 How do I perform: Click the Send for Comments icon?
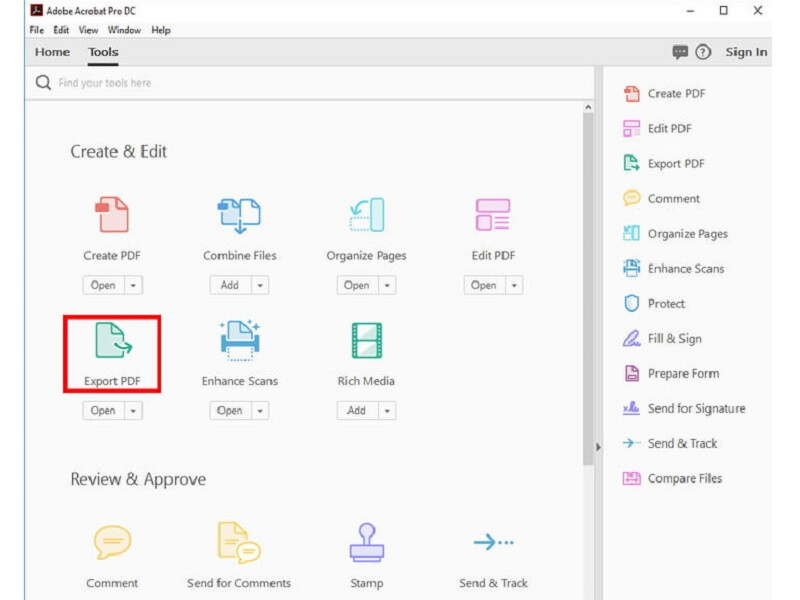[239, 542]
